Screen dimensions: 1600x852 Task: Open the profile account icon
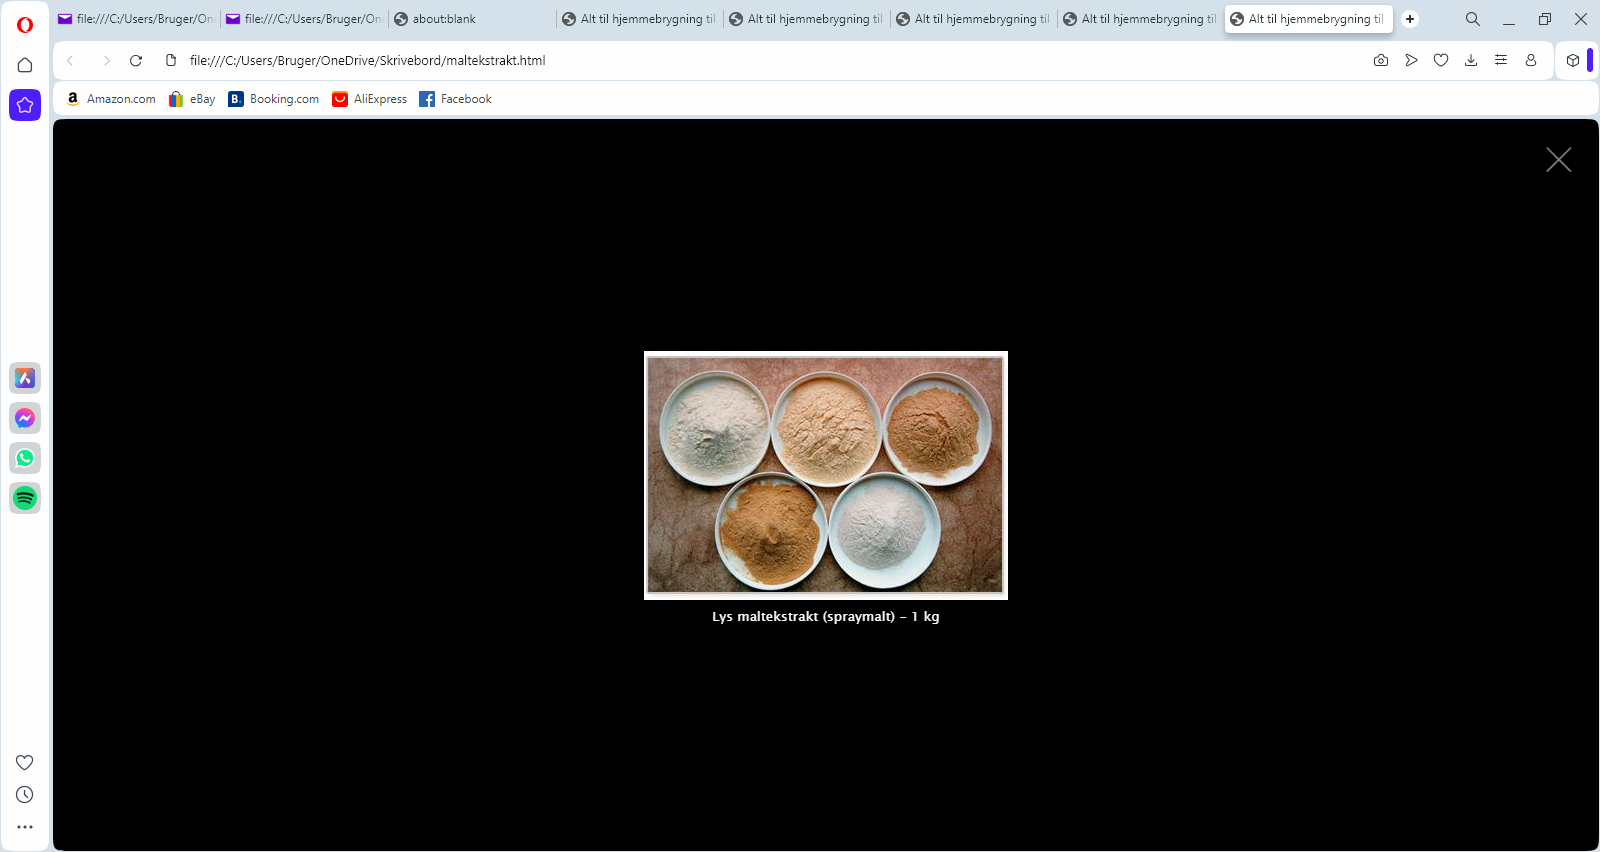point(1531,60)
